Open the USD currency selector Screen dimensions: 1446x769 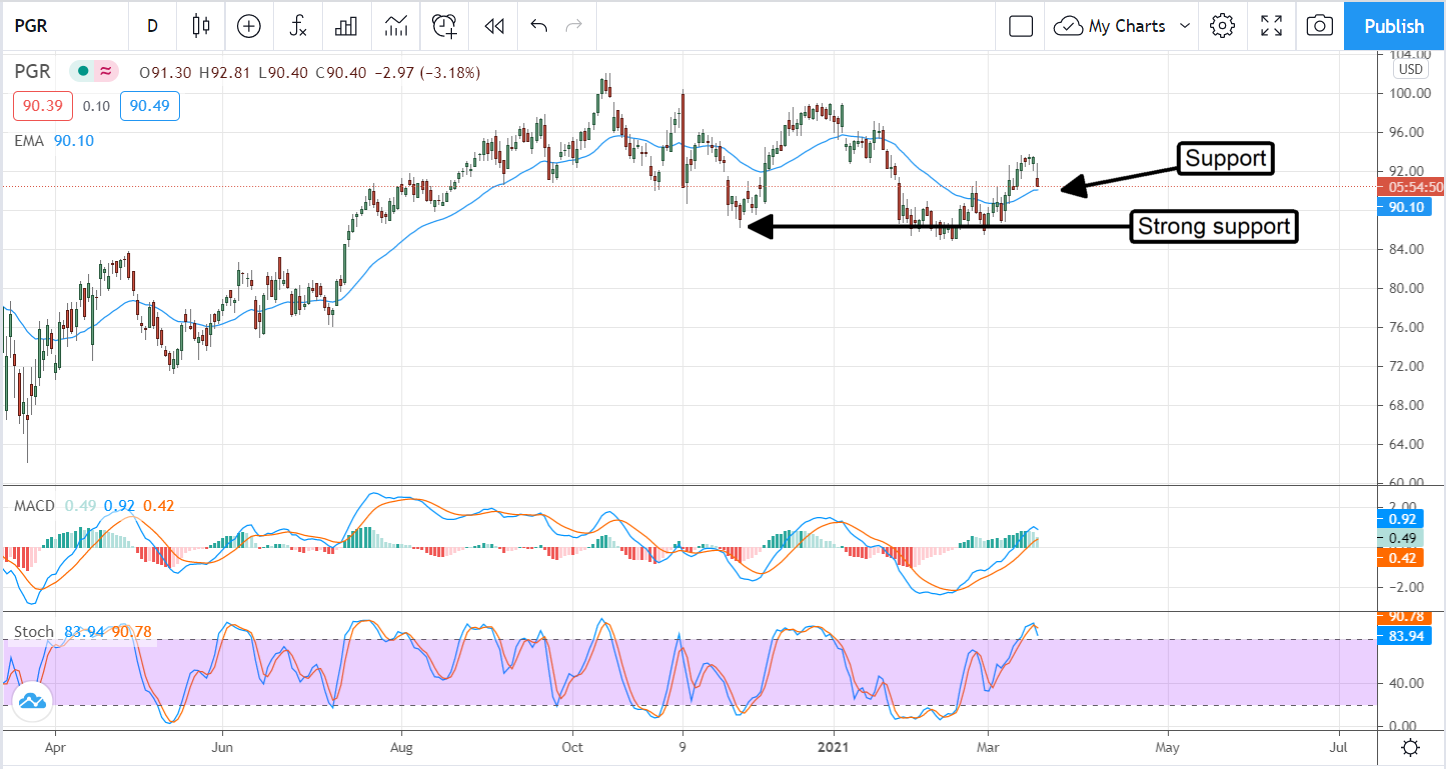[x=1410, y=69]
